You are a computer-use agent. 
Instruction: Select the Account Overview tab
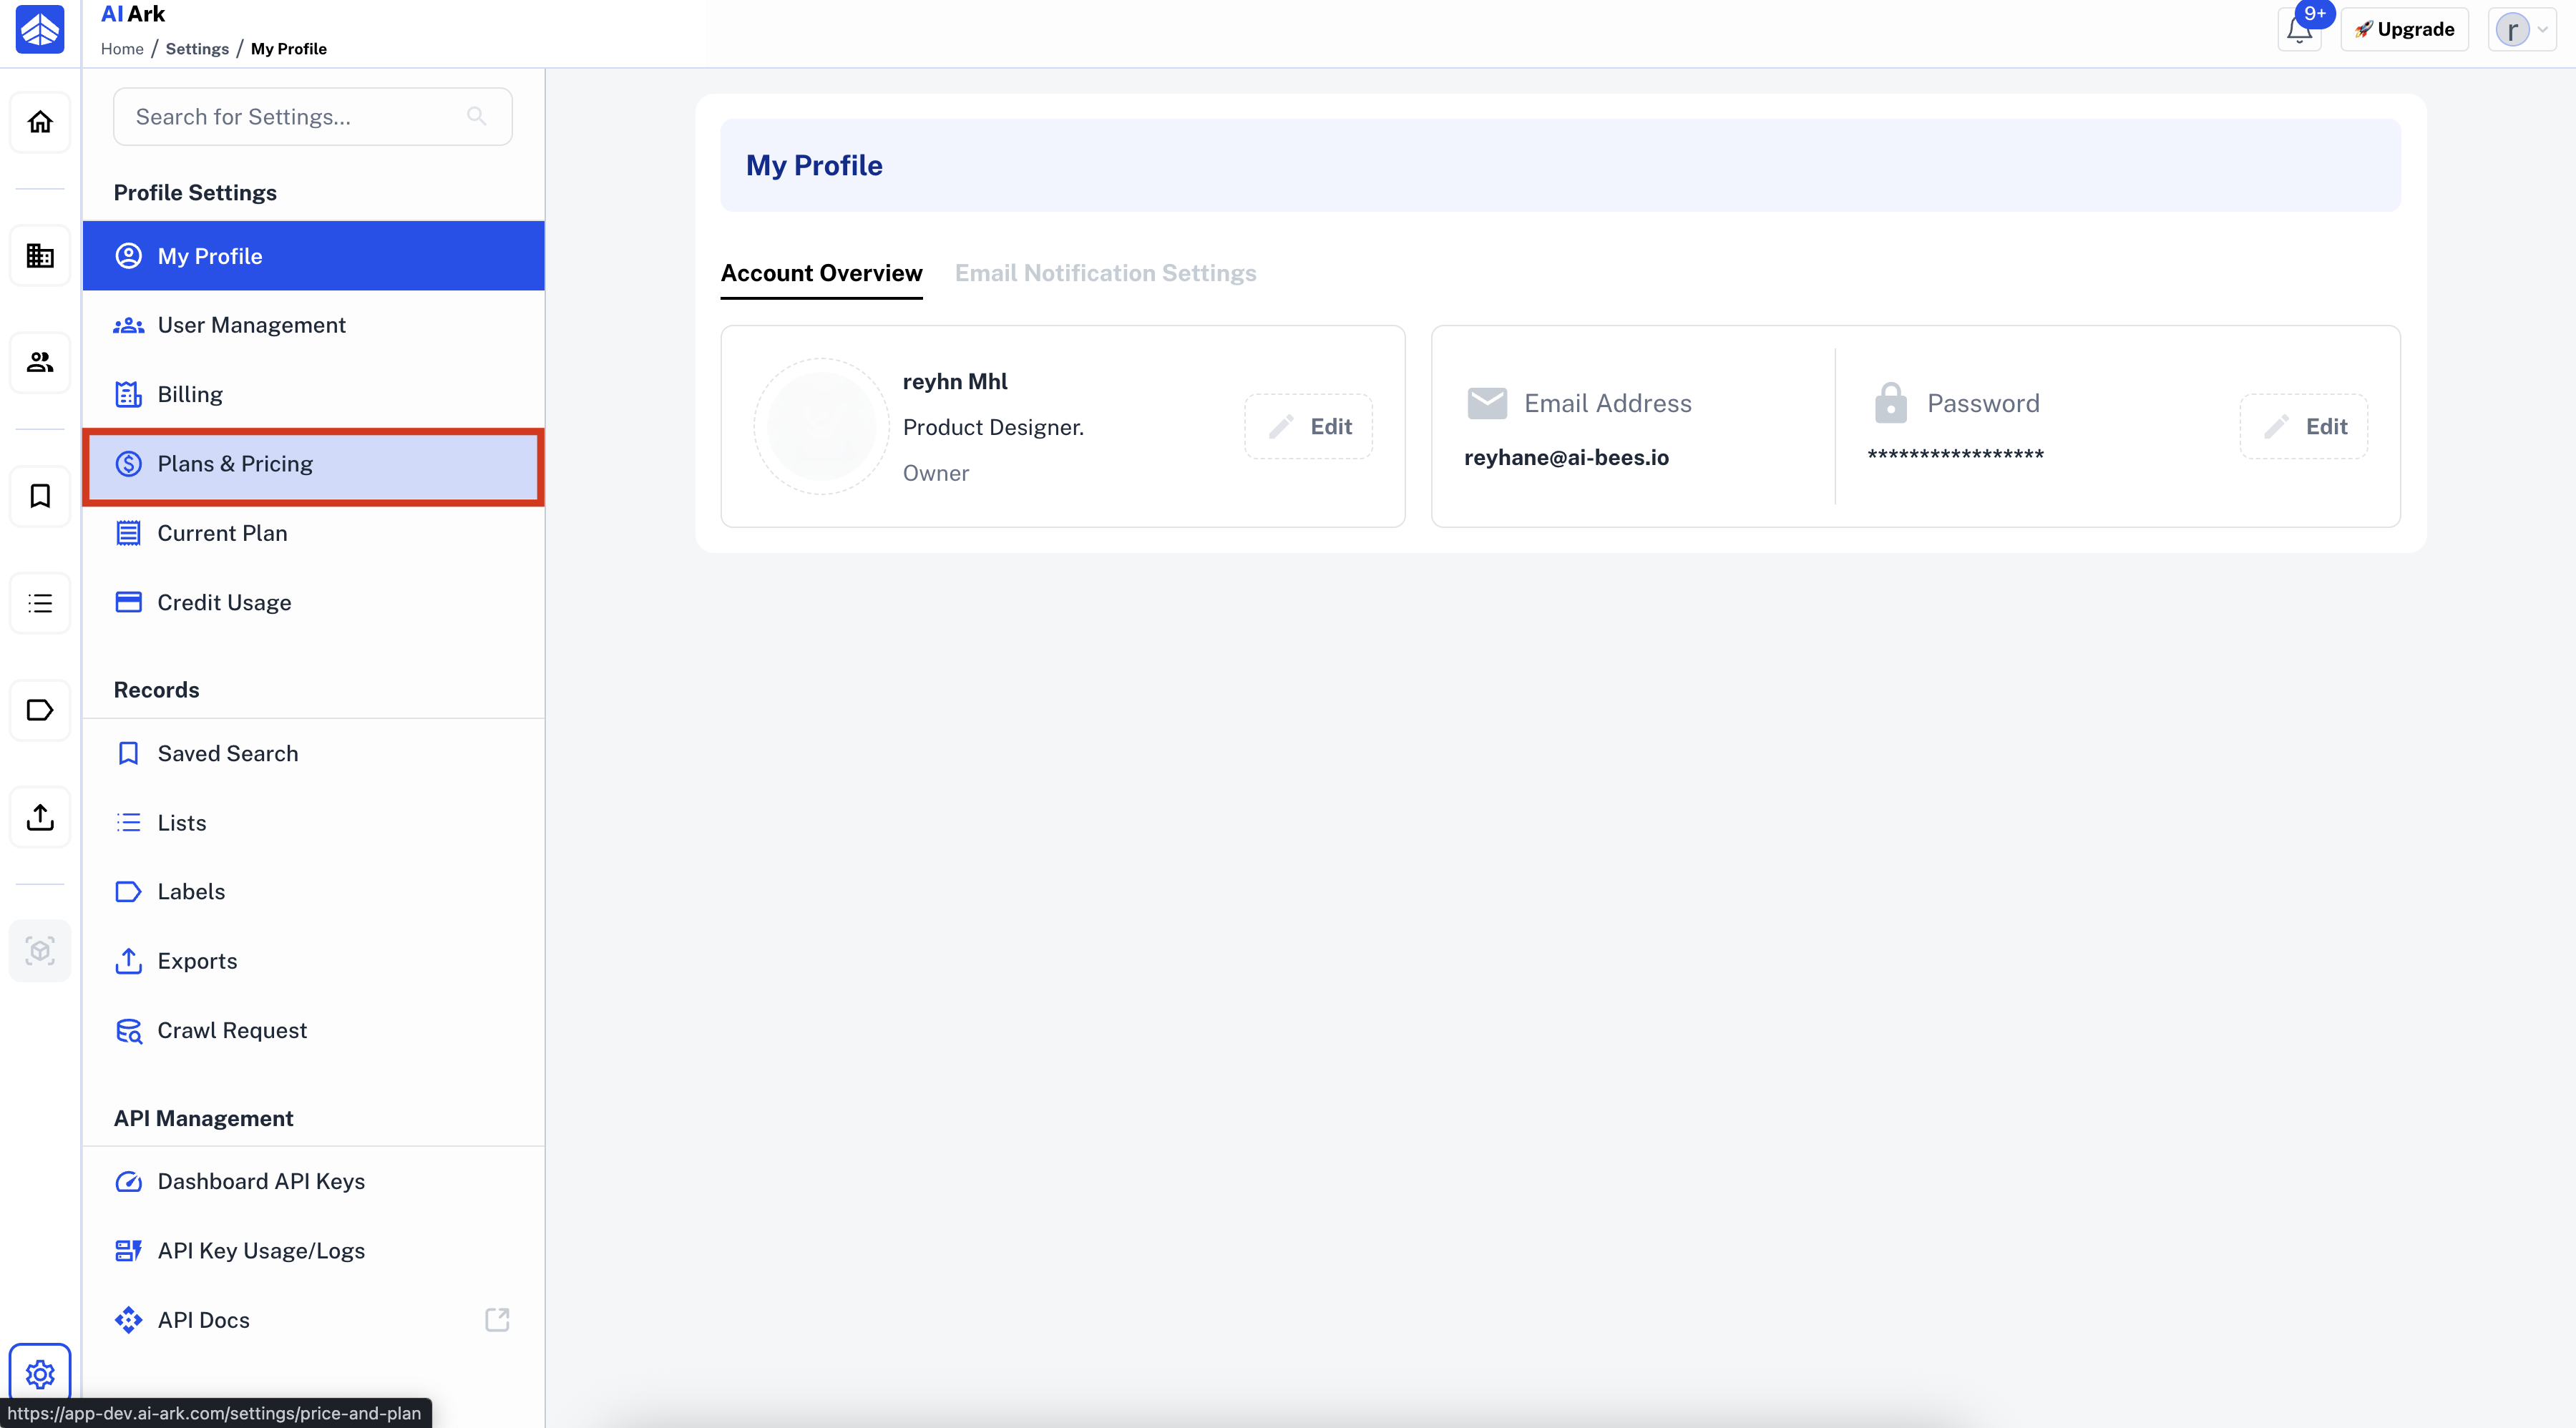coord(821,273)
